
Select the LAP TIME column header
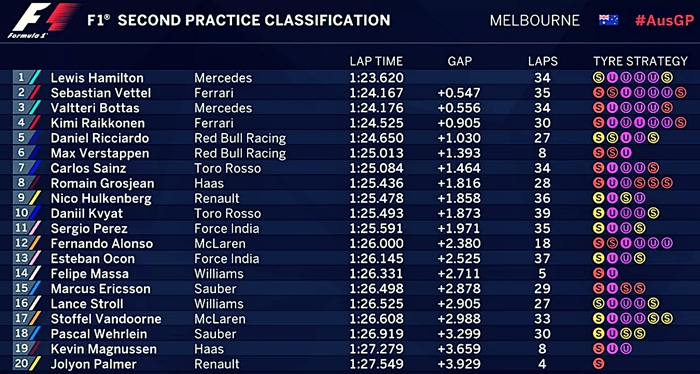point(376,61)
